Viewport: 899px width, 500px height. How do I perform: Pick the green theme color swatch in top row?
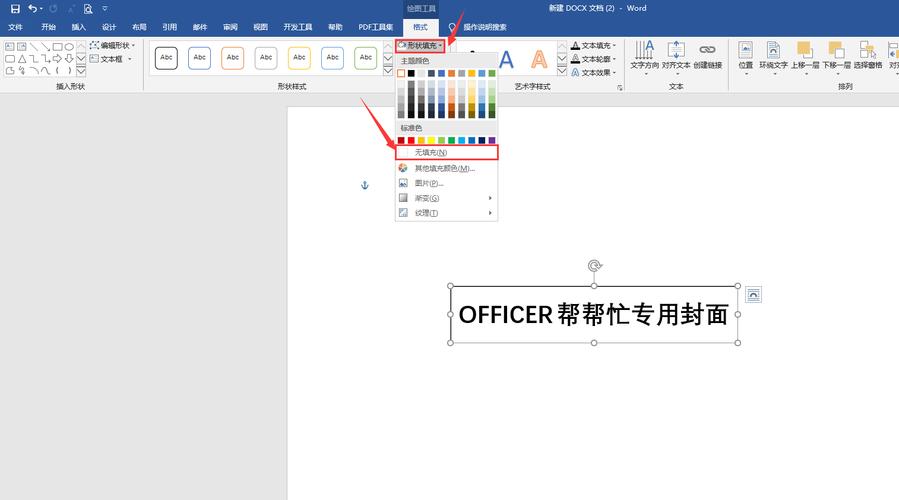tap(491, 73)
